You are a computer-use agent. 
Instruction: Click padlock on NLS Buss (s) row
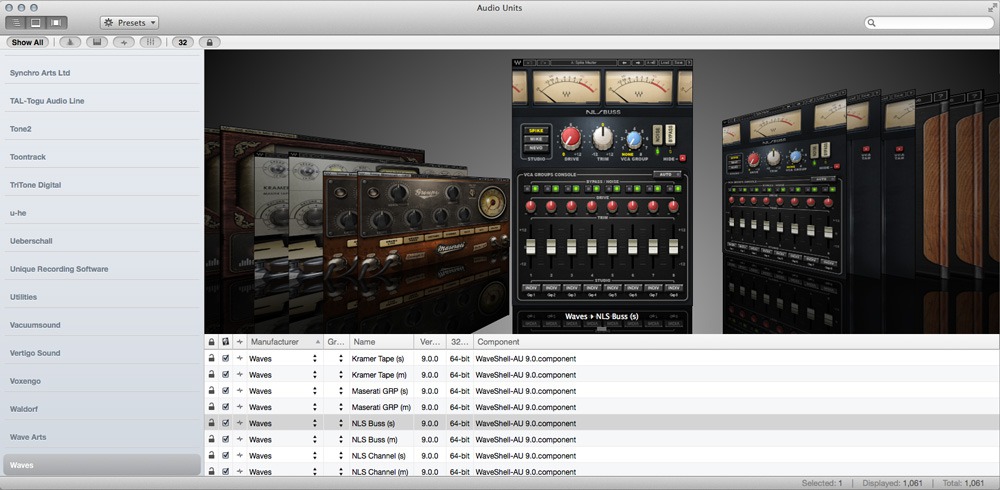[x=211, y=423]
